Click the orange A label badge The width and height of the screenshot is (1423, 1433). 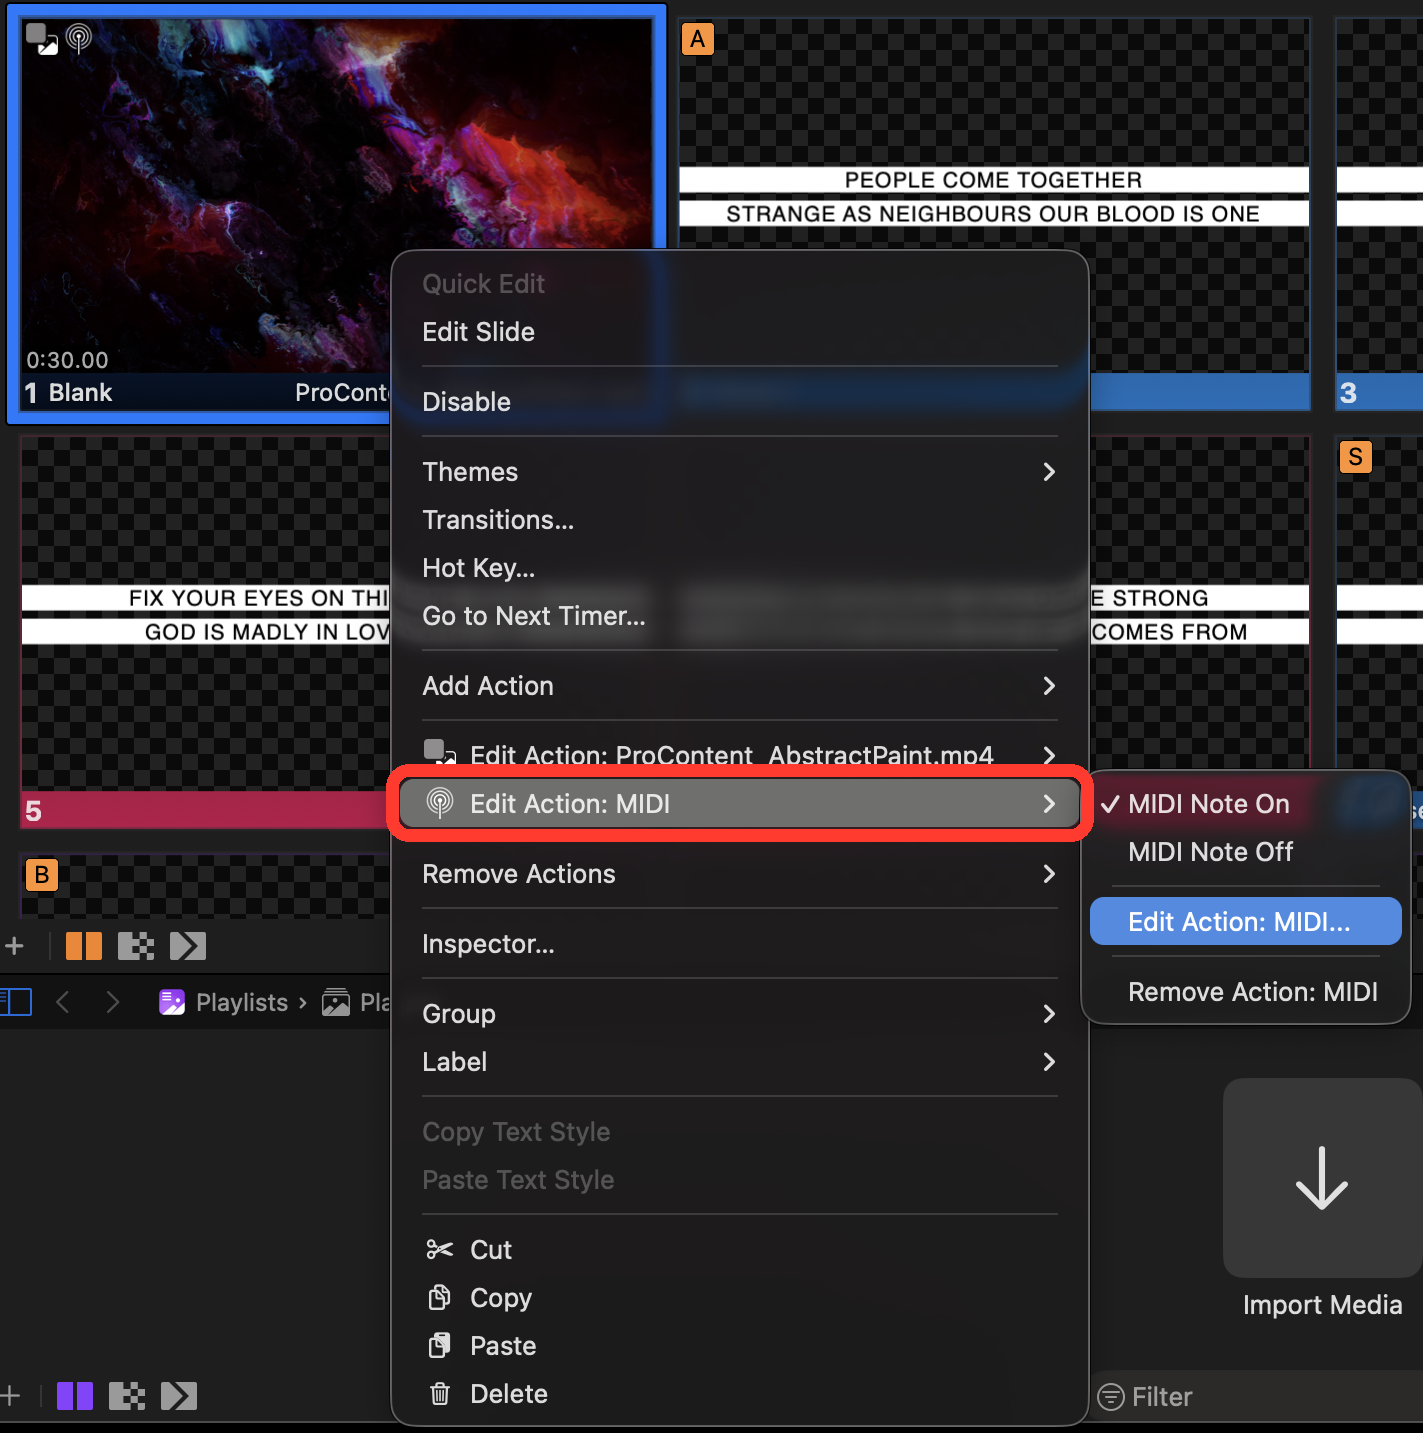tap(697, 39)
